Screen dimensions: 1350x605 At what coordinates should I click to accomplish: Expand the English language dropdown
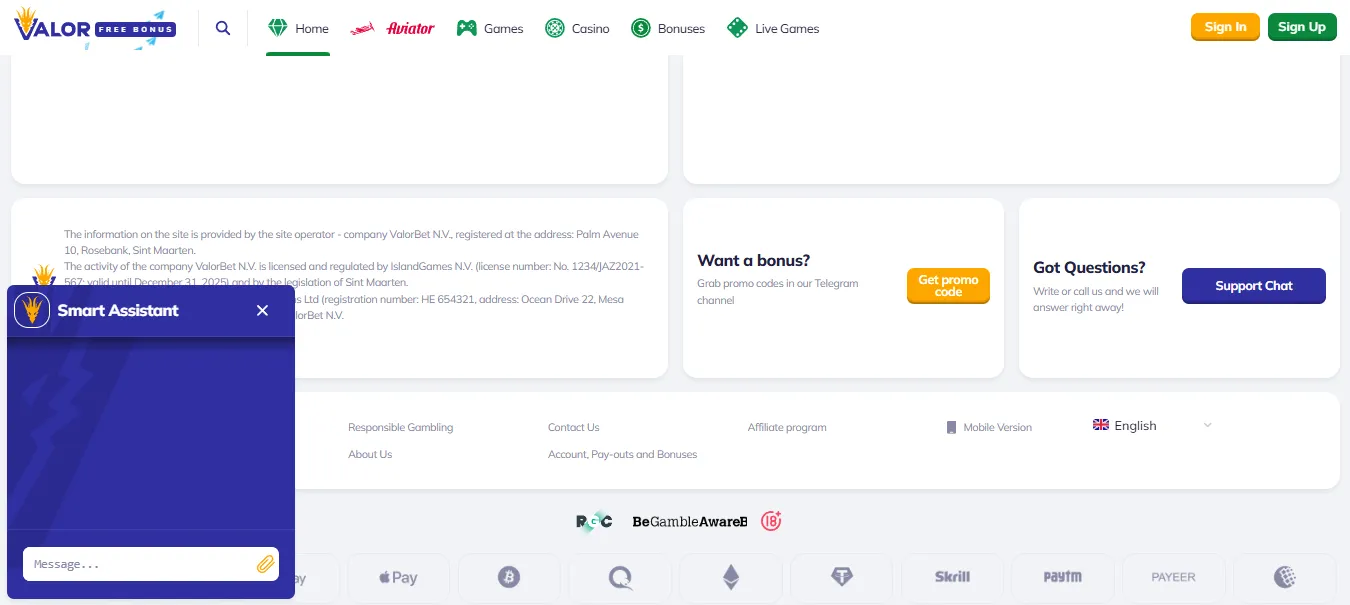click(x=1152, y=426)
